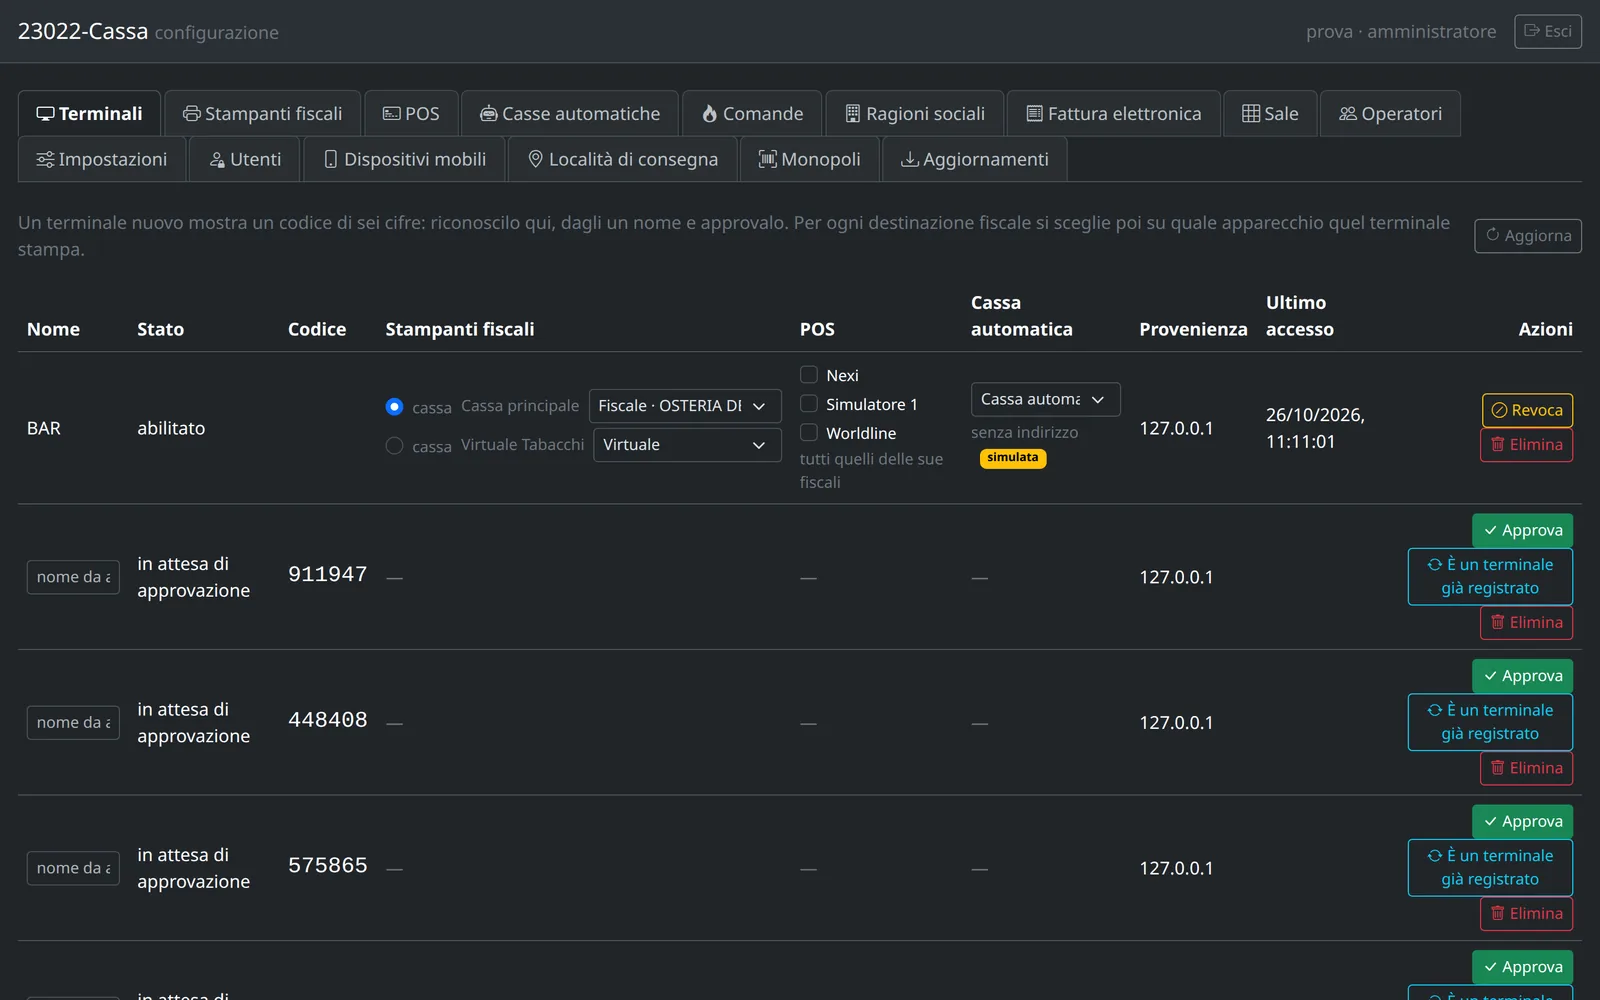Viewport: 1600px width, 1000px height.
Task: Click the phone icon on Dispositivi mobili tab
Action: pos(331,159)
